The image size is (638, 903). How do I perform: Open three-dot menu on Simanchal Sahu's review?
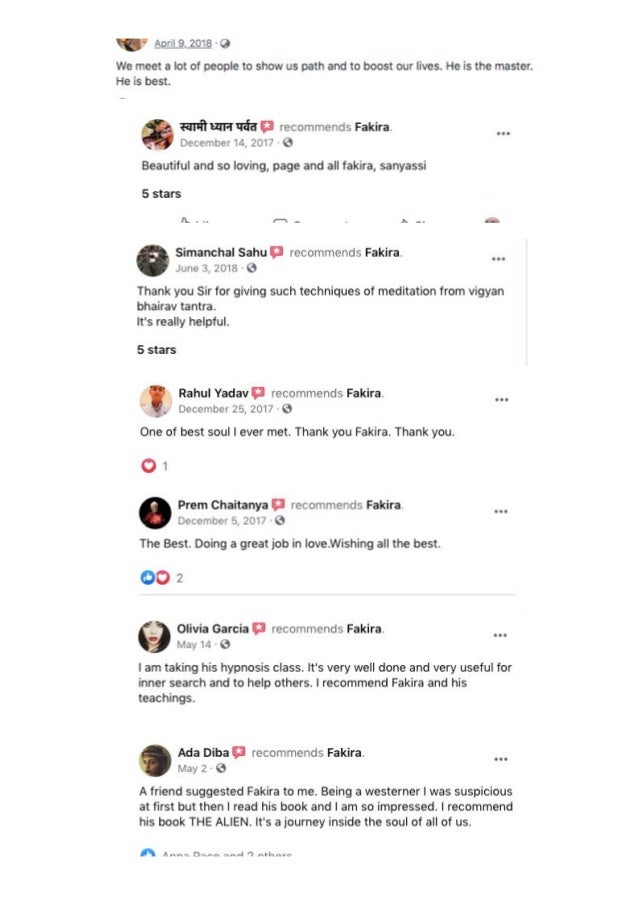coord(498,258)
